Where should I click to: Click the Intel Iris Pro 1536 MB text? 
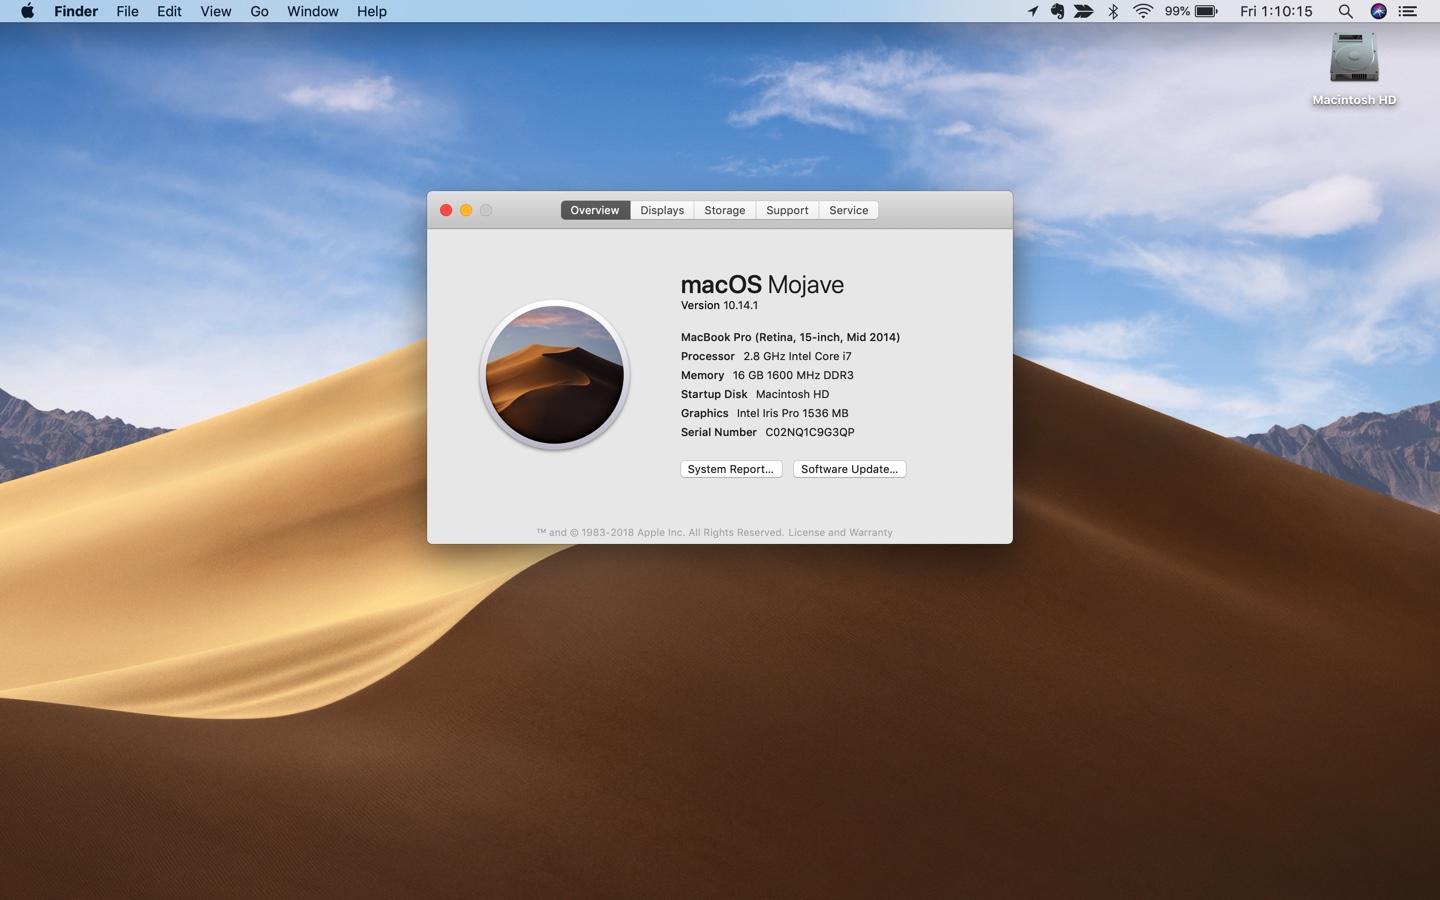coord(792,413)
